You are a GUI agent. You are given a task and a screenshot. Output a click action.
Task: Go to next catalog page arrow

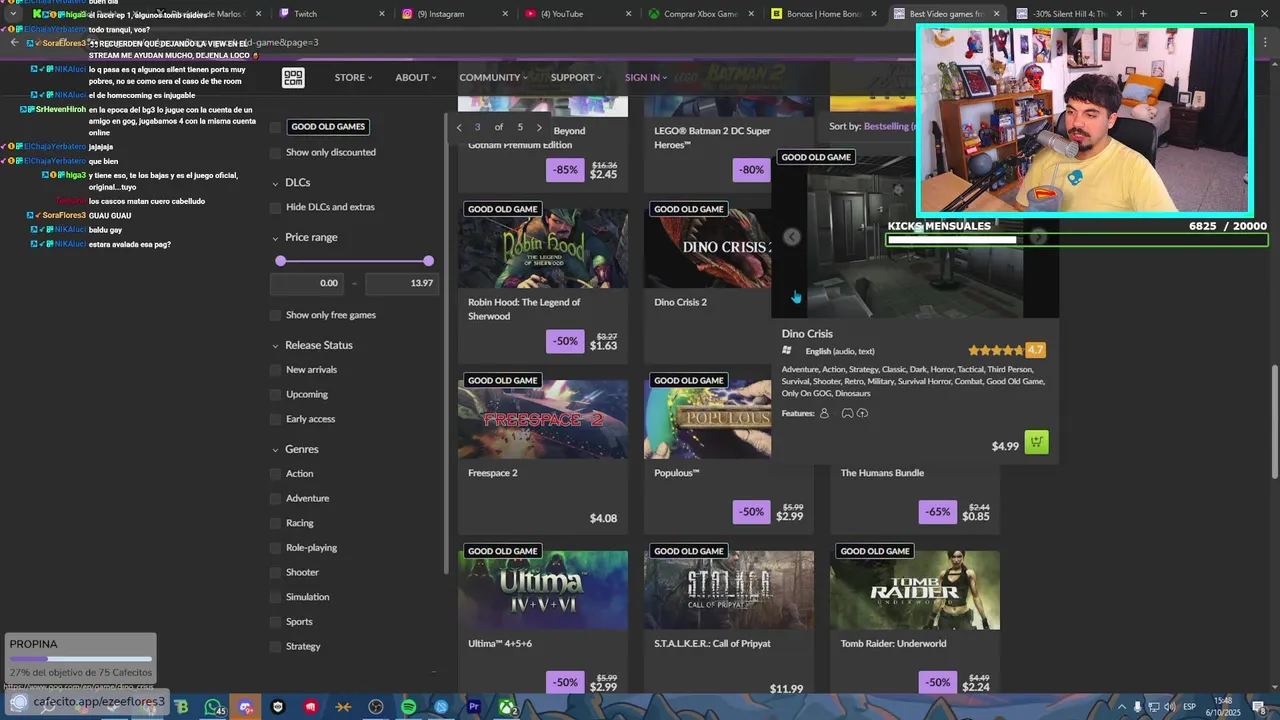pyautogui.click(x=539, y=127)
